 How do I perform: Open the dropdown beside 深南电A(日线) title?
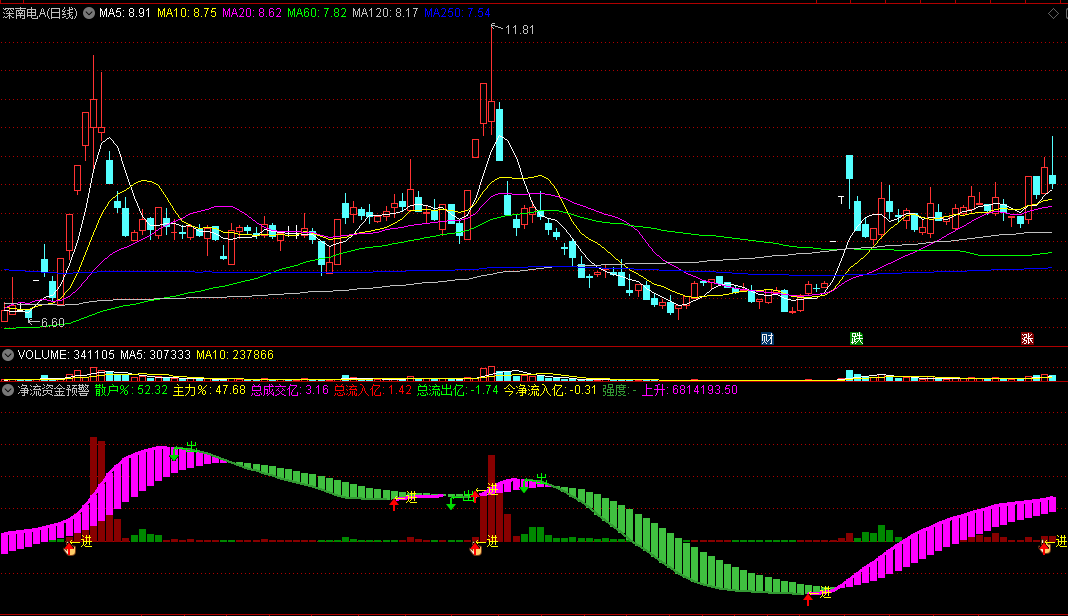[89, 13]
